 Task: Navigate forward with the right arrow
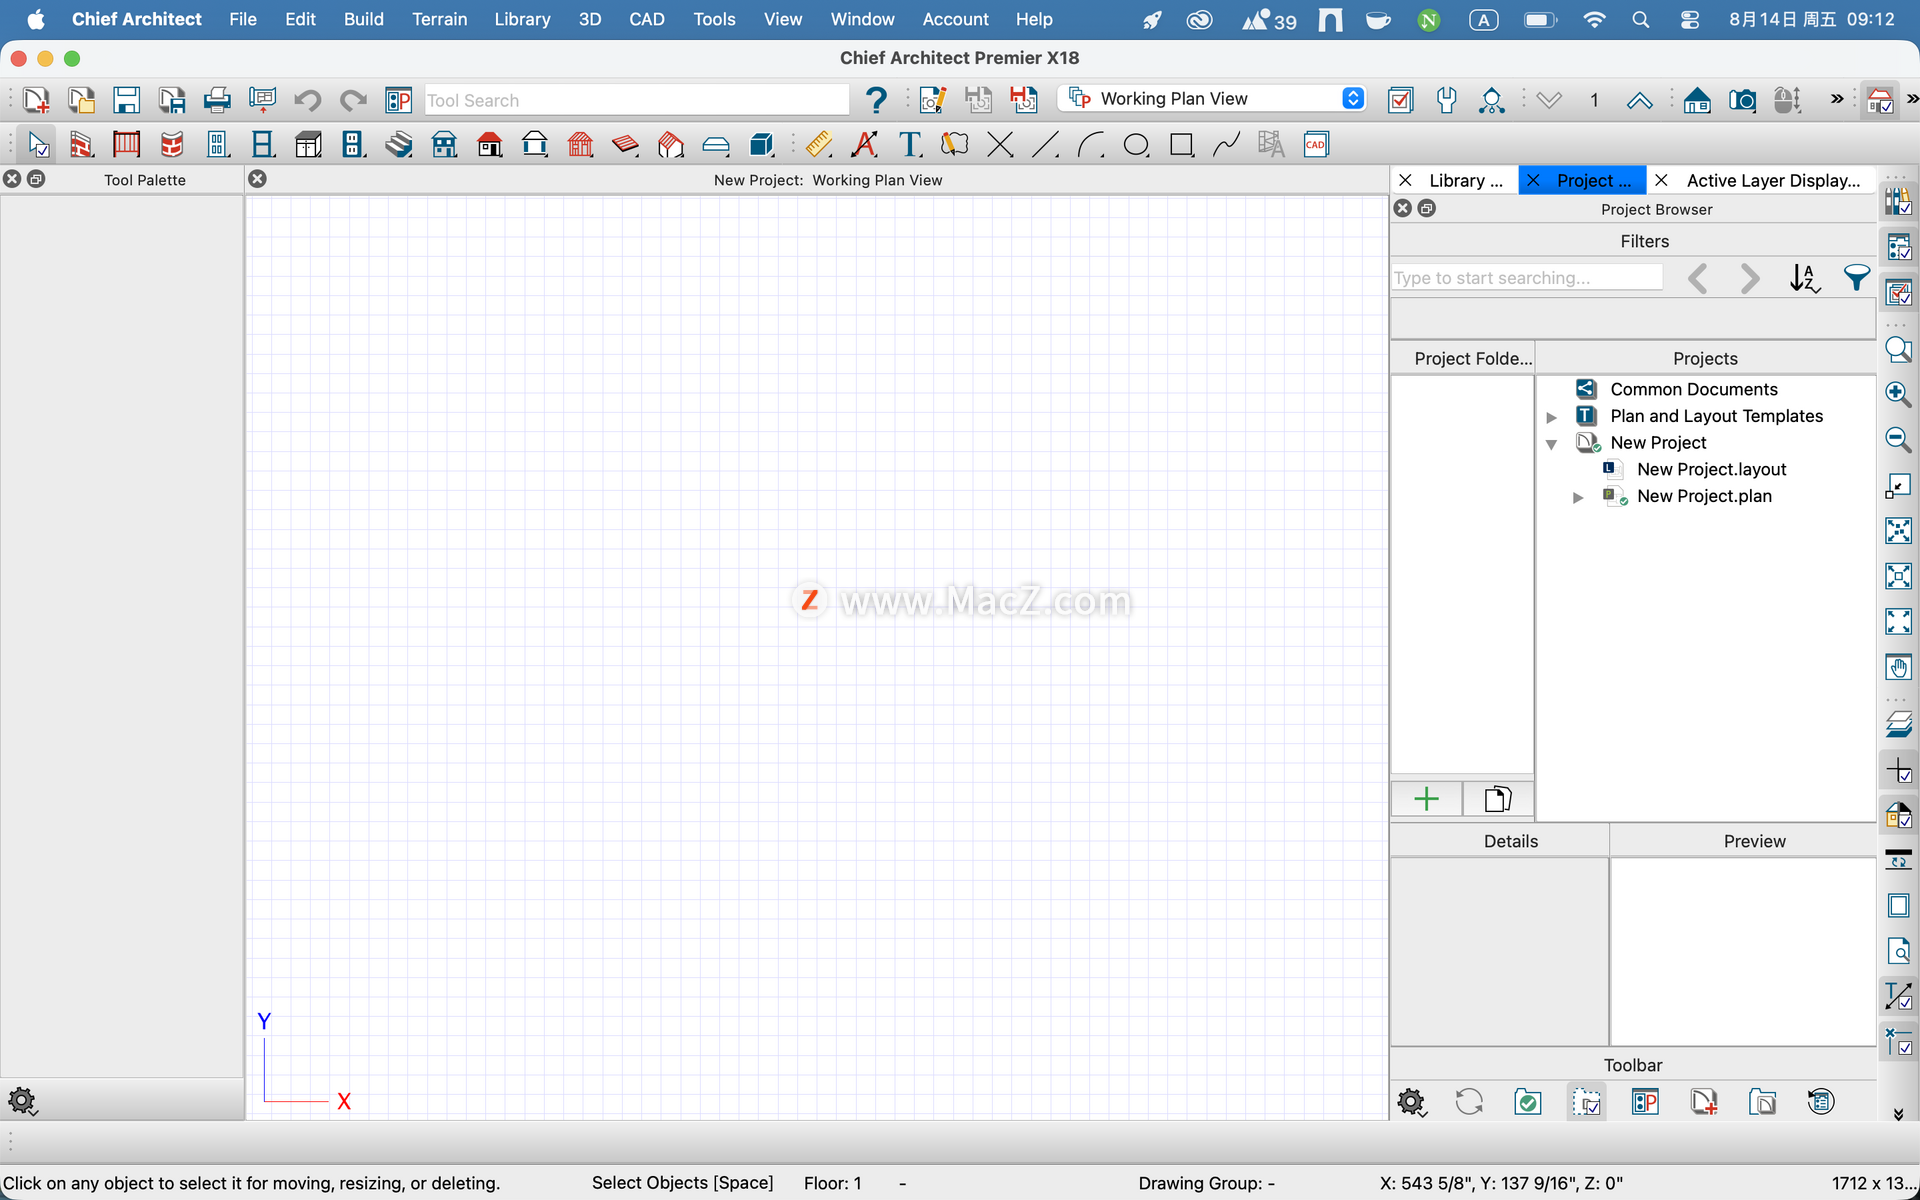pos(1749,278)
